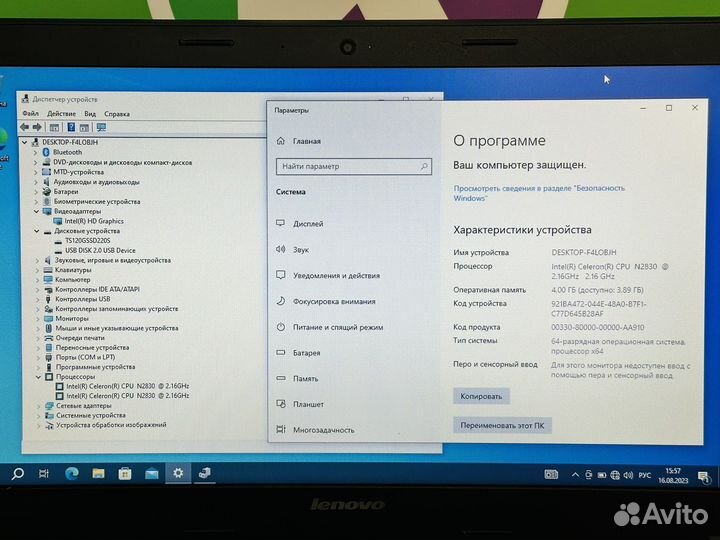Select Устройства обработки изображений node
720x540 pixels.
click(x=111, y=425)
